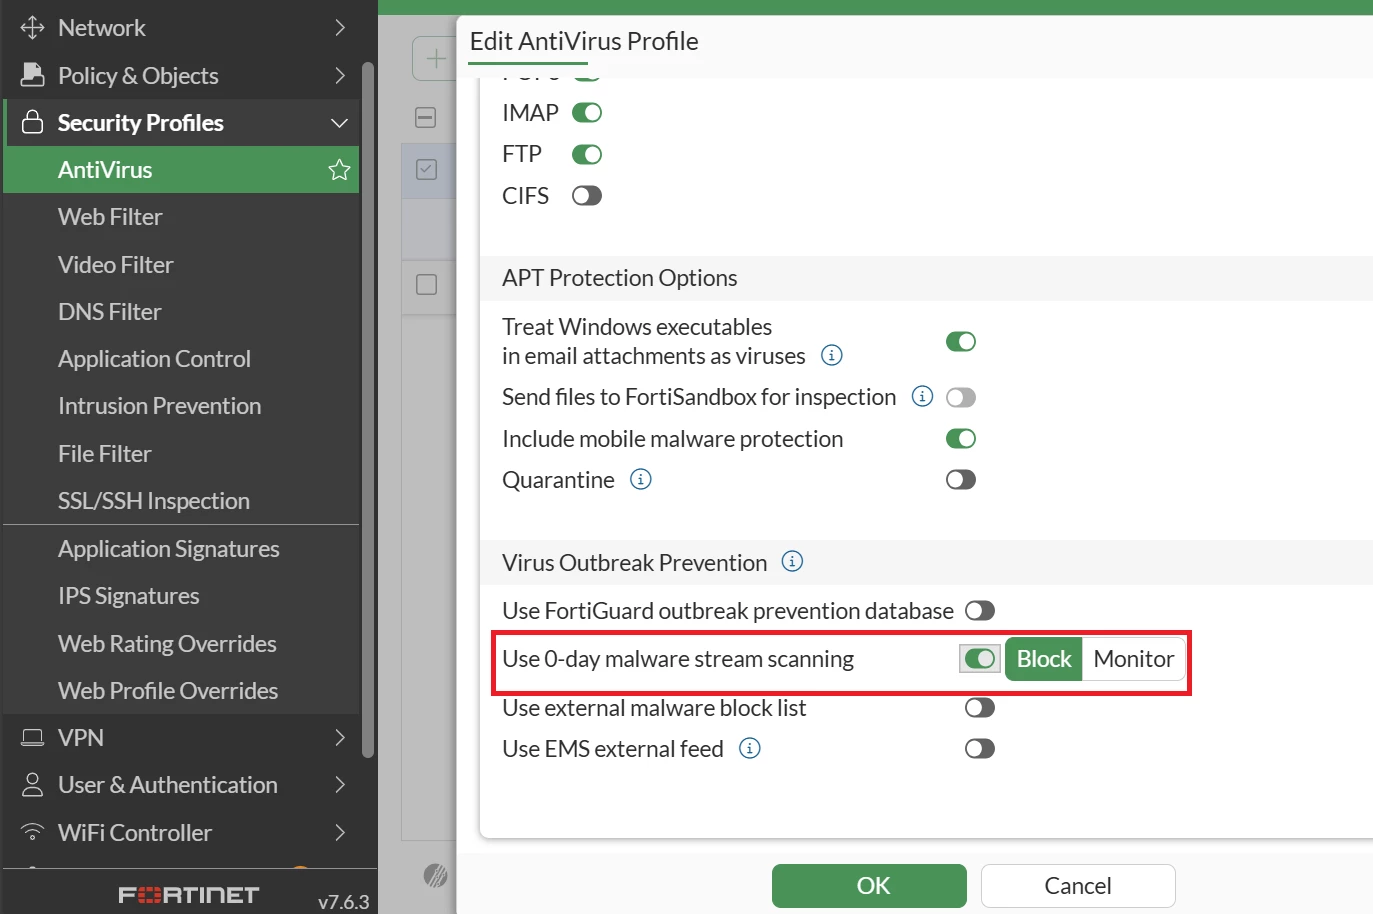Click the APT Protection Options heading
Screen dimensions: 1373x914
[620, 278]
